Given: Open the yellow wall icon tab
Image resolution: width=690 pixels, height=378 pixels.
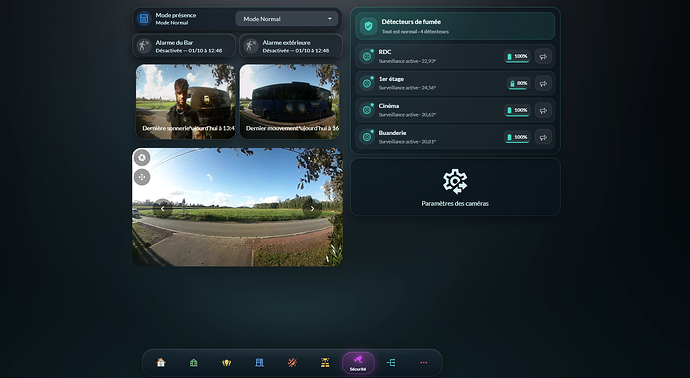Looking at the screenshot, I should click(325, 363).
